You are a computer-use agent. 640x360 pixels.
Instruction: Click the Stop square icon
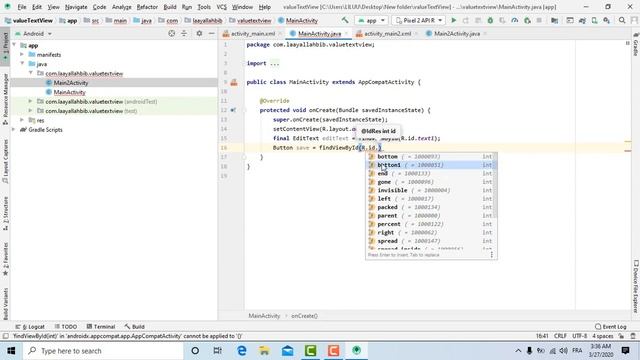[x=539, y=20]
